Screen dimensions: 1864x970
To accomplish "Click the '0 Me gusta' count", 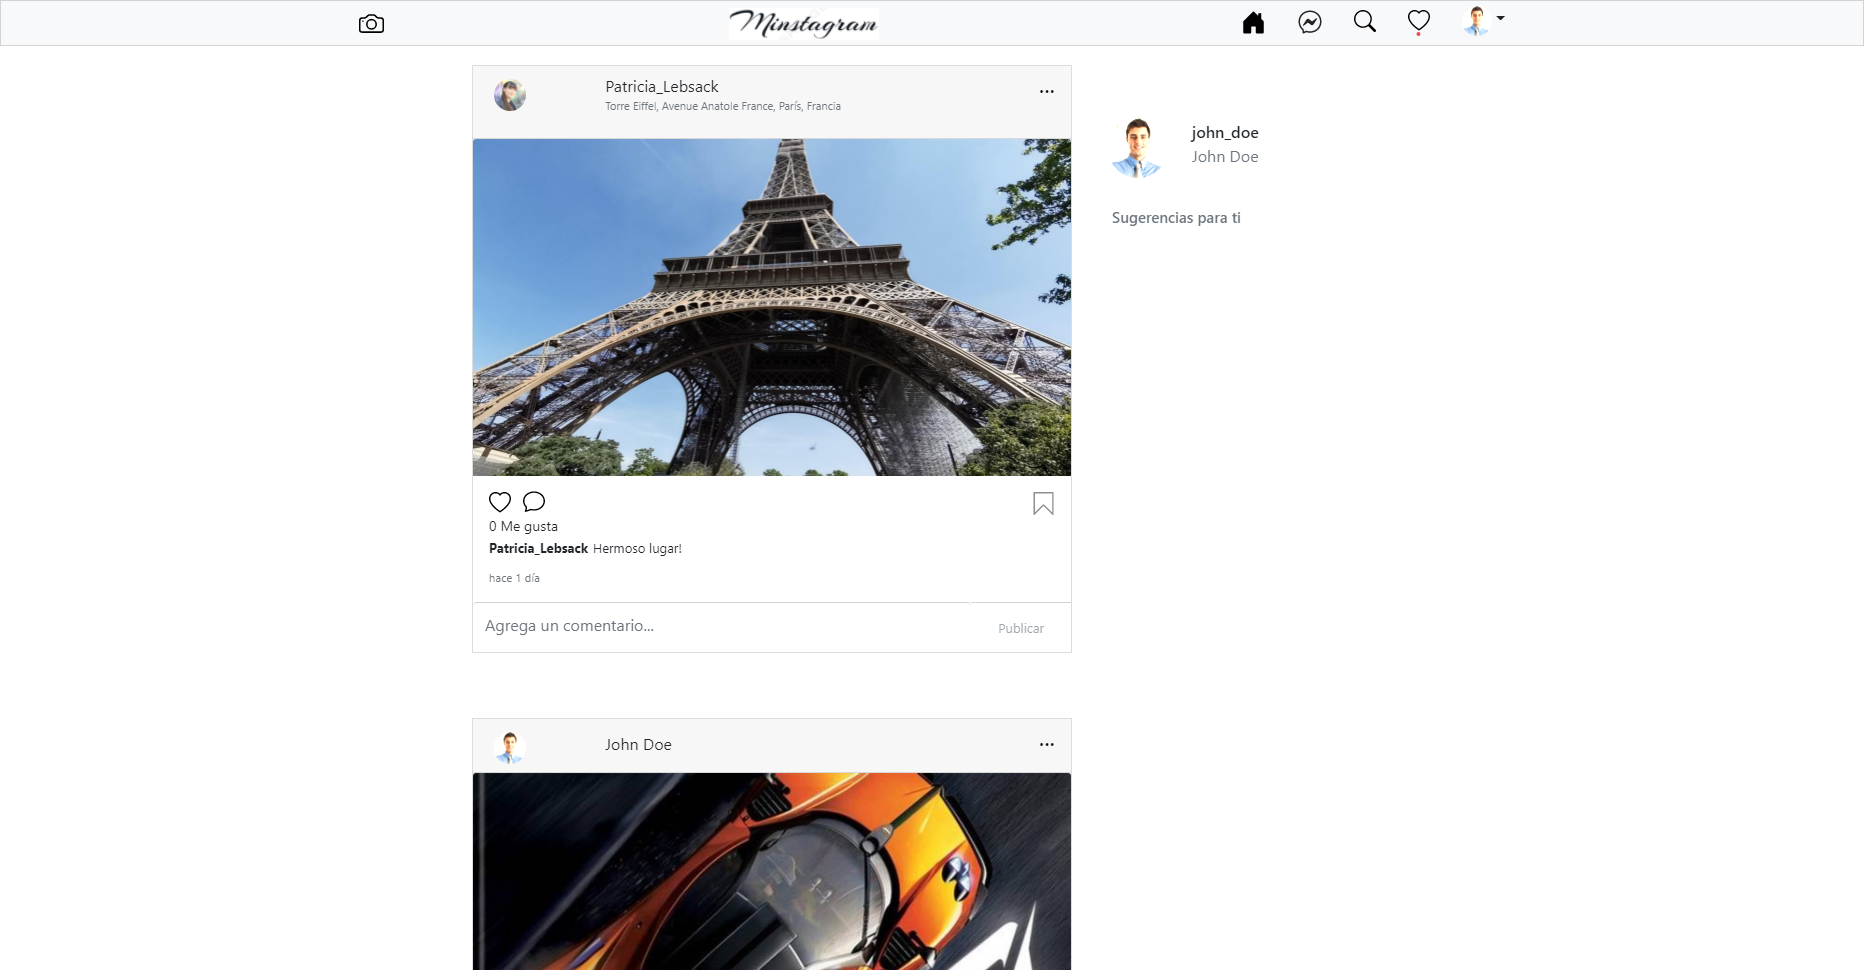I will 523,526.
